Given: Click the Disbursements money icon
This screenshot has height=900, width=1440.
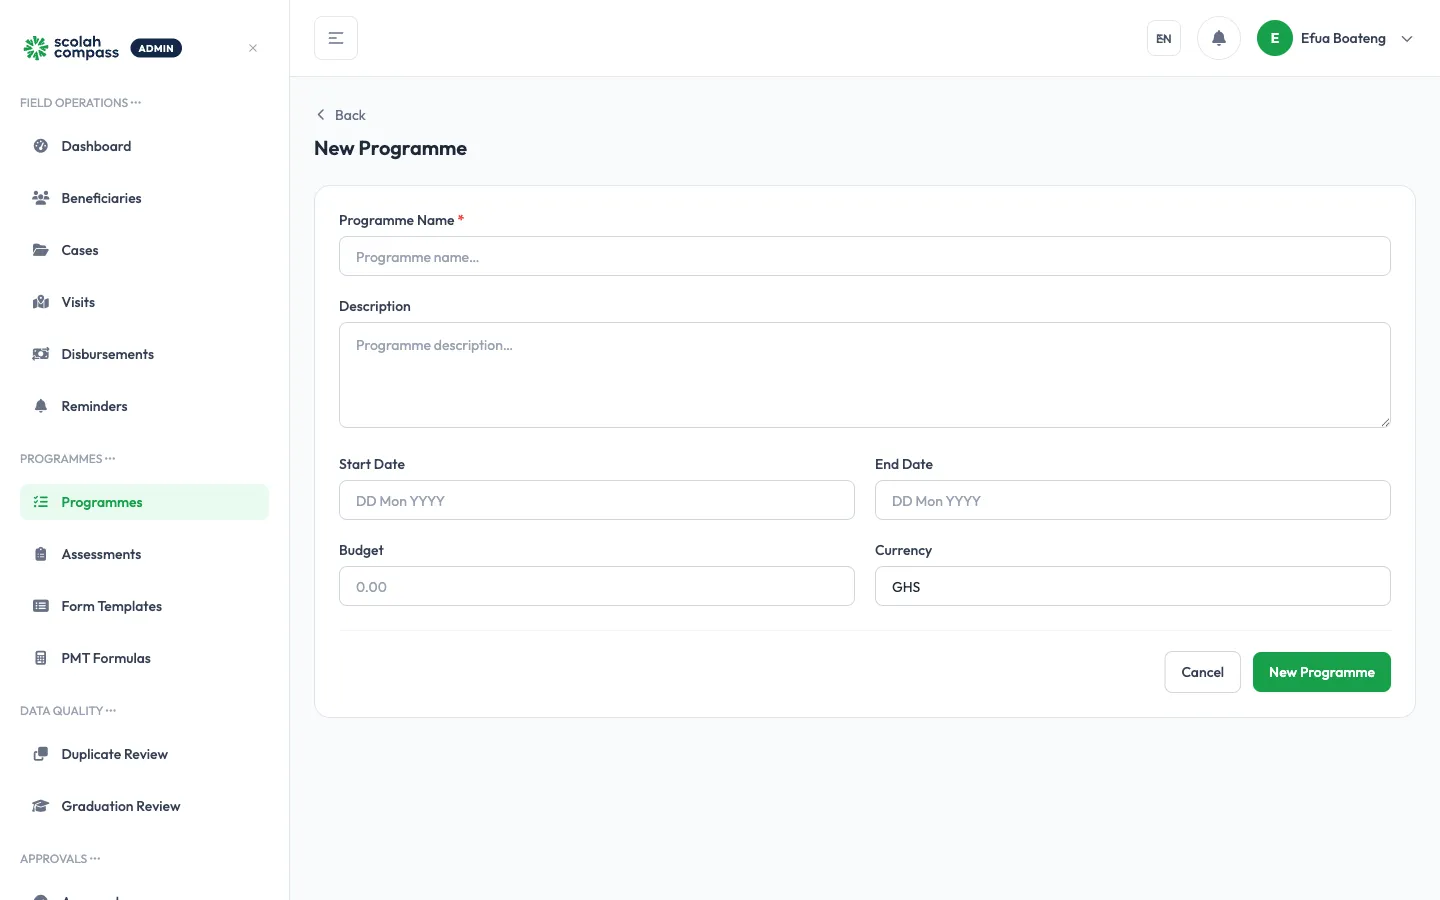Looking at the screenshot, I should pos(41,354).
